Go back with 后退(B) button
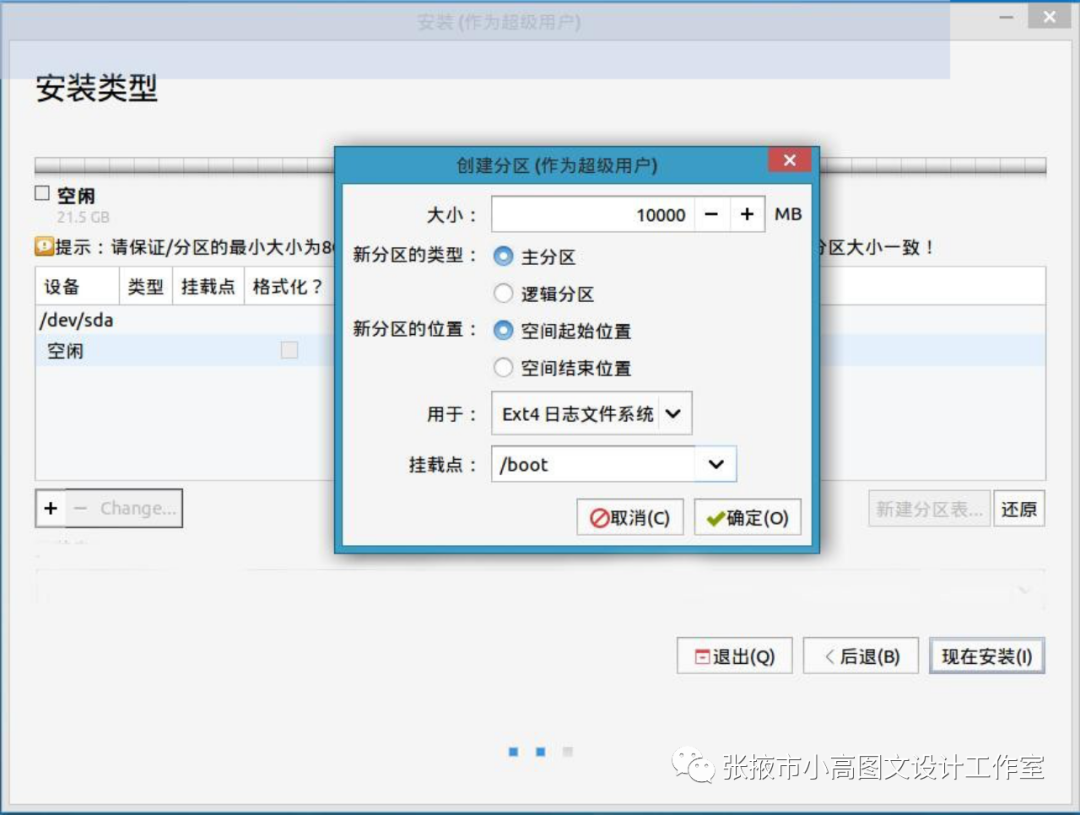 pos(861,656)
